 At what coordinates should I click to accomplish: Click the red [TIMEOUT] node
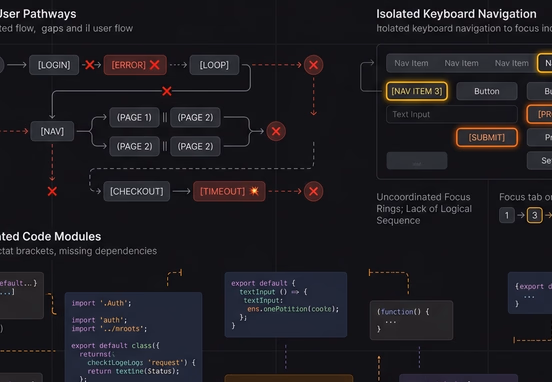[x=229, y=191]
